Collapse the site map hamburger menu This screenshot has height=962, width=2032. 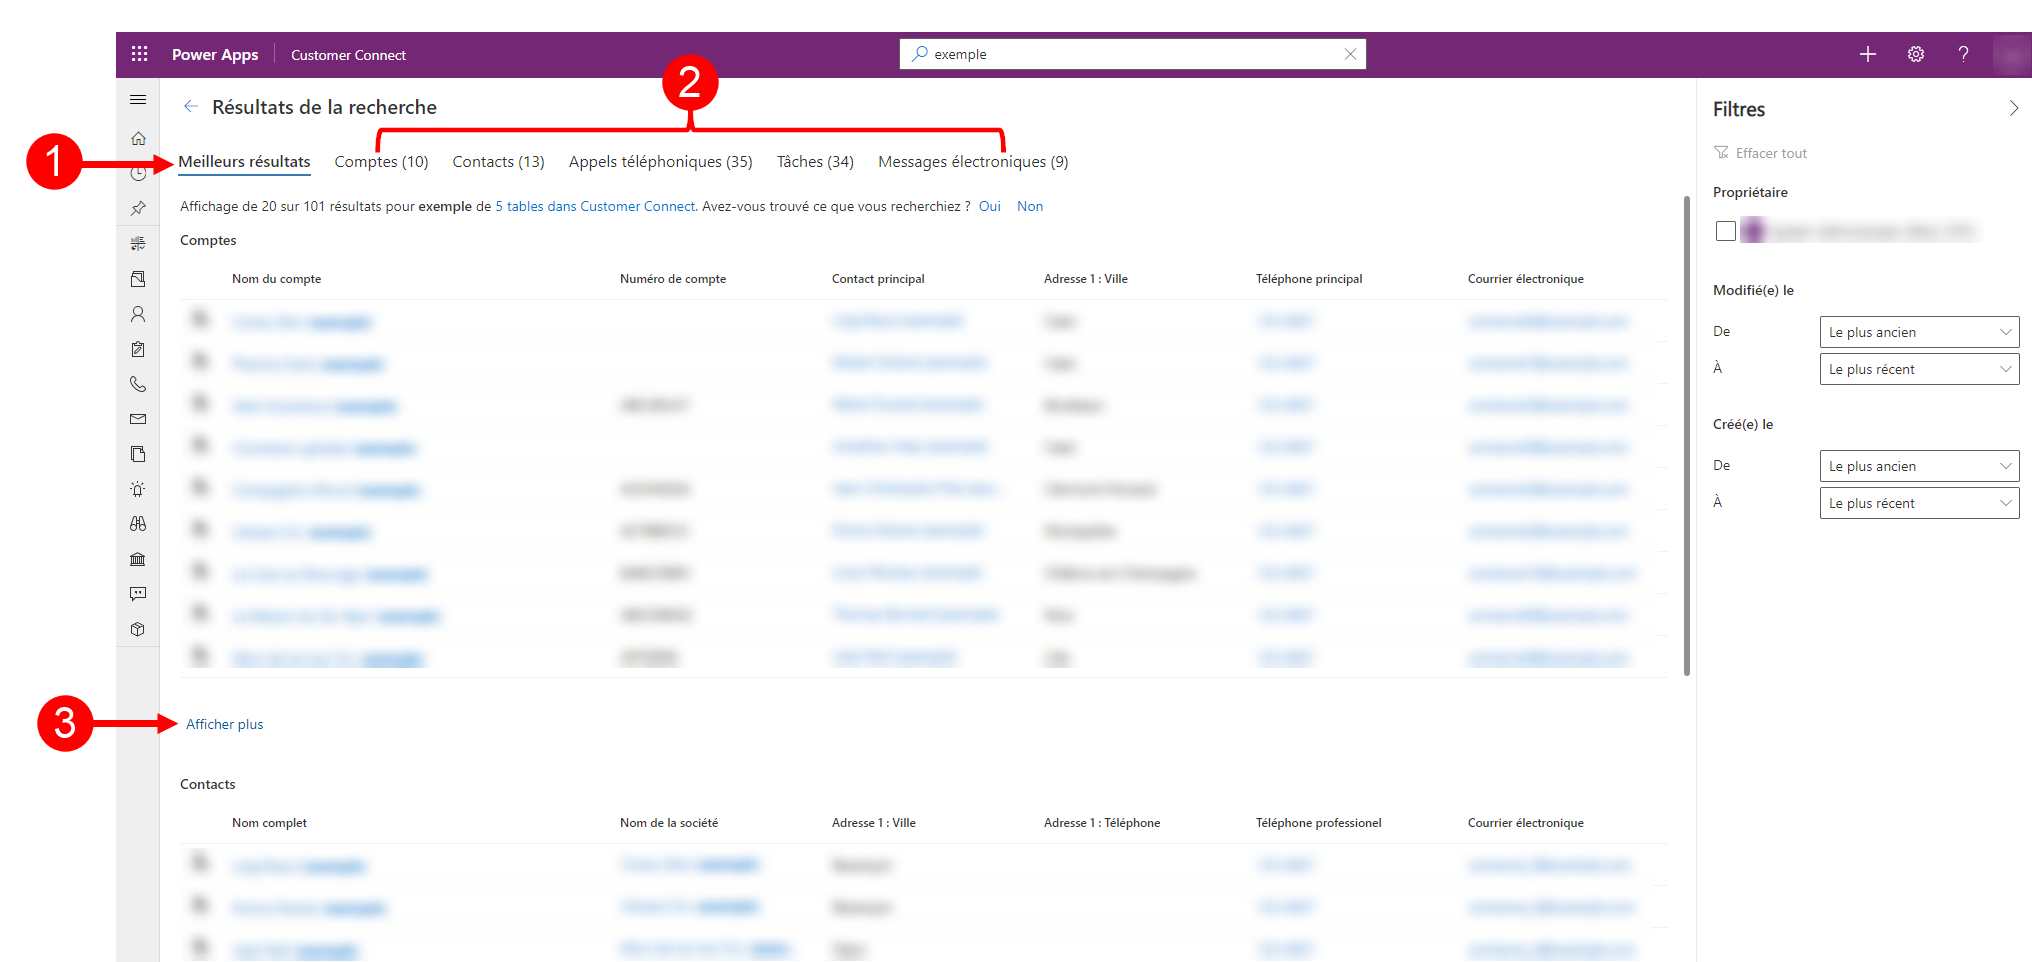click(x=138, y=100)
